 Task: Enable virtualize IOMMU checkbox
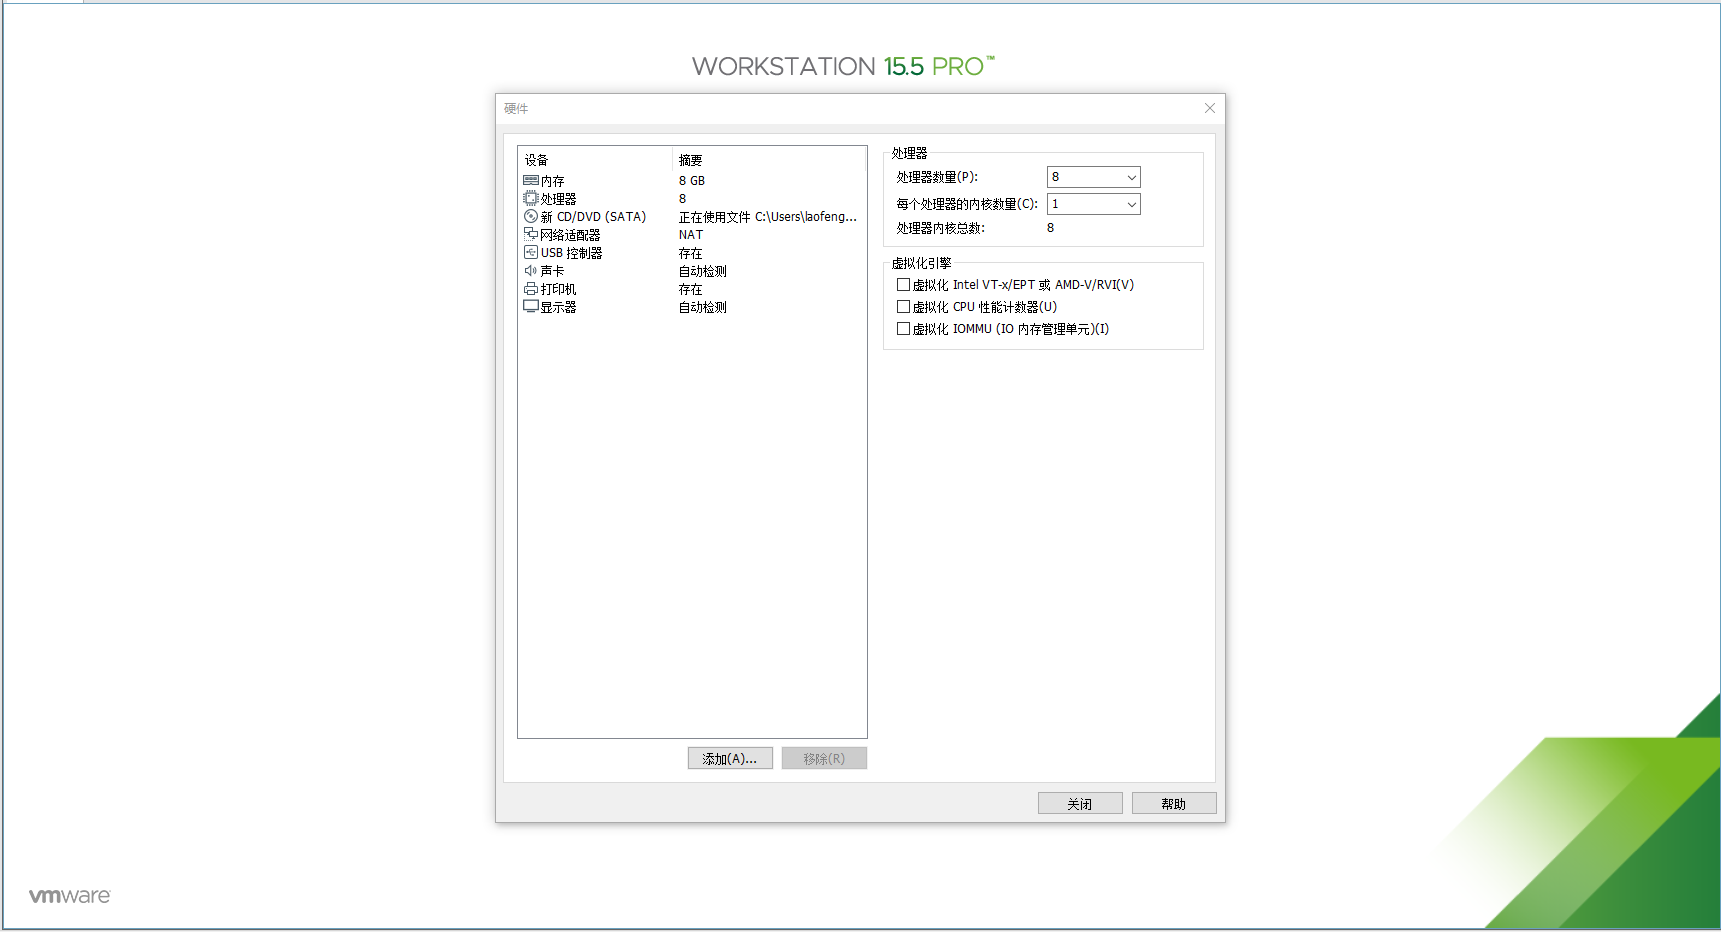click(903, 329)
